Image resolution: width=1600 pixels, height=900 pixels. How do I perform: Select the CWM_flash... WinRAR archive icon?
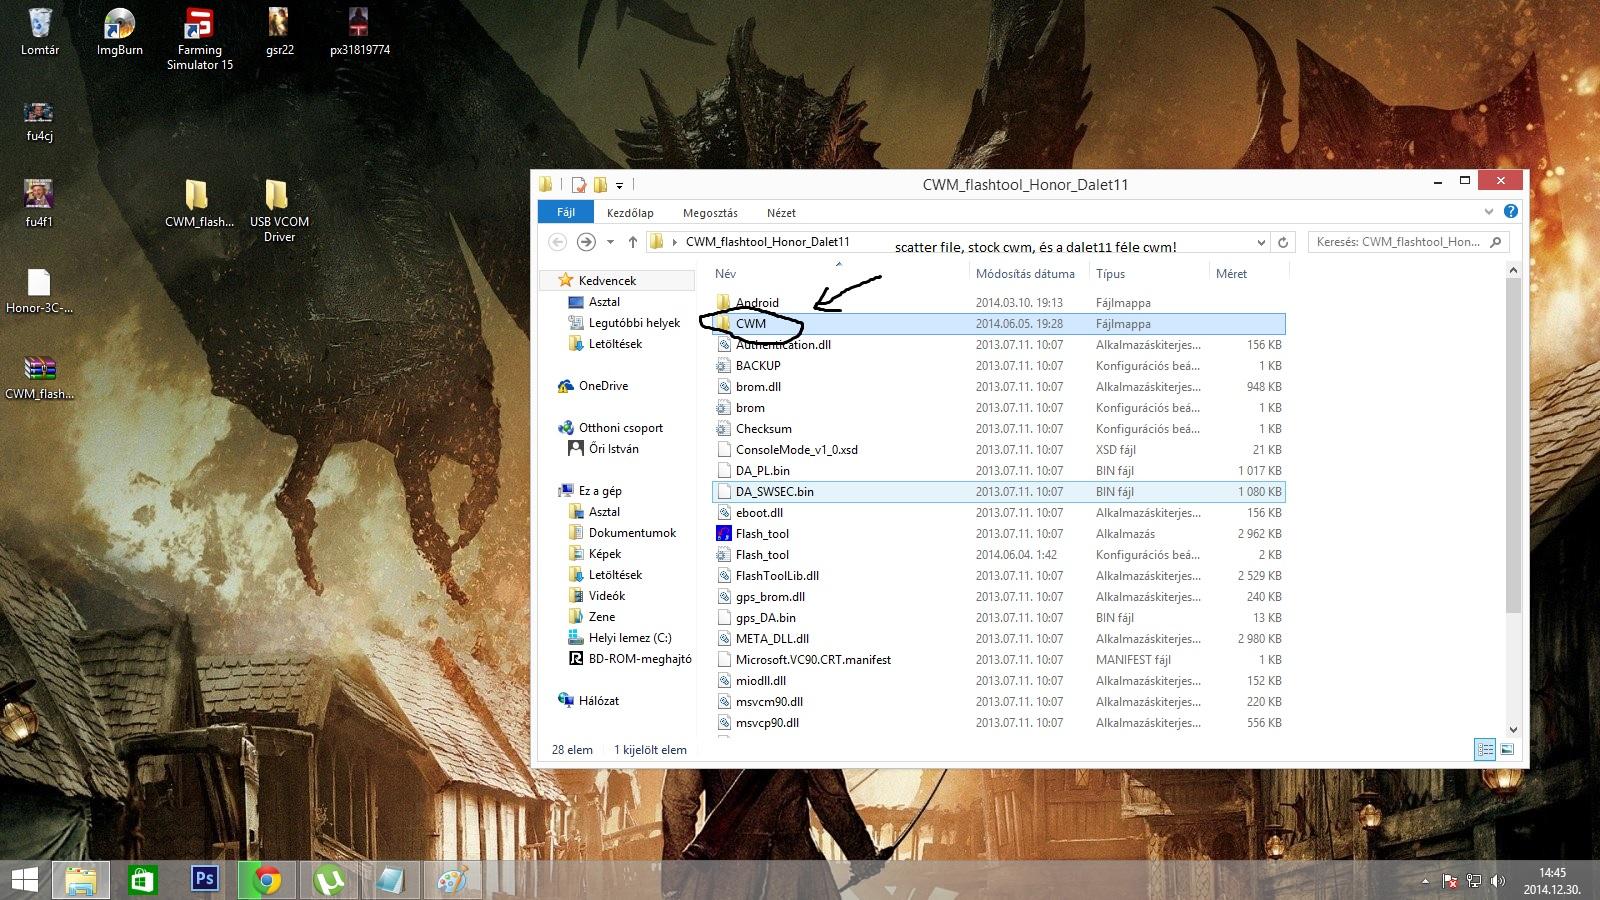click(x=39, y=377)
